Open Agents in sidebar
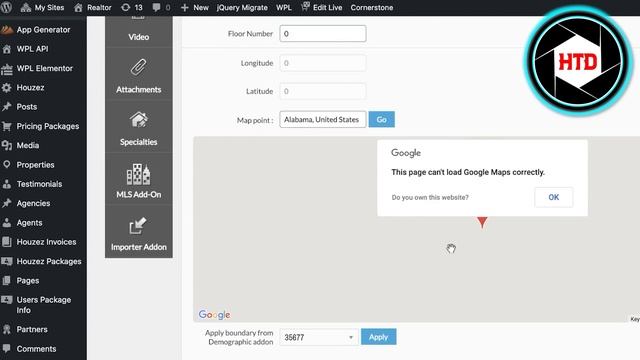This screenshot has width=640, height=360. pyautogui.click(x=43, y=223)
